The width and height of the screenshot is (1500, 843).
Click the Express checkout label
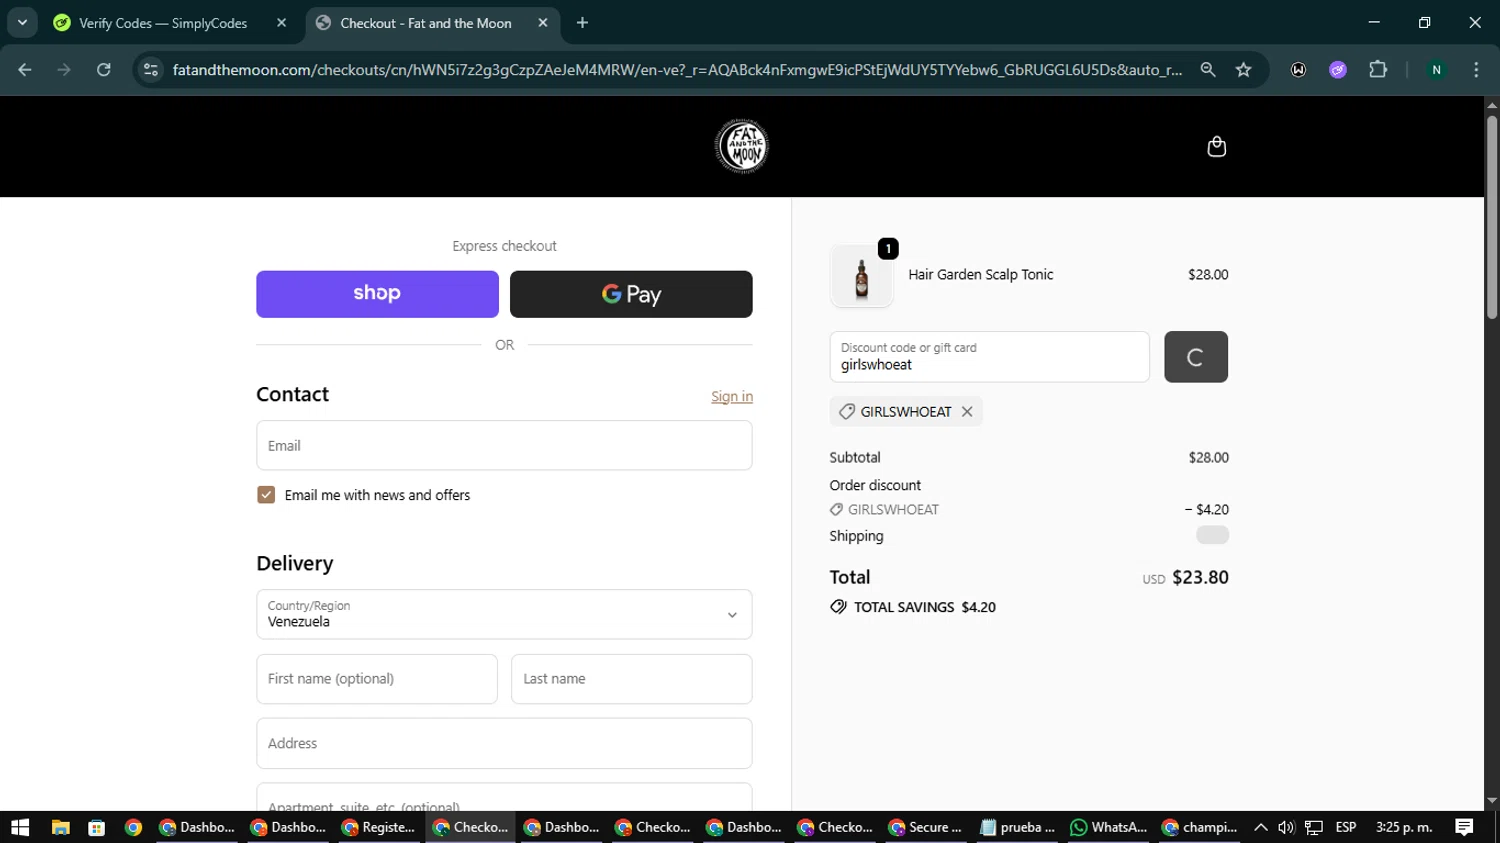504,246
